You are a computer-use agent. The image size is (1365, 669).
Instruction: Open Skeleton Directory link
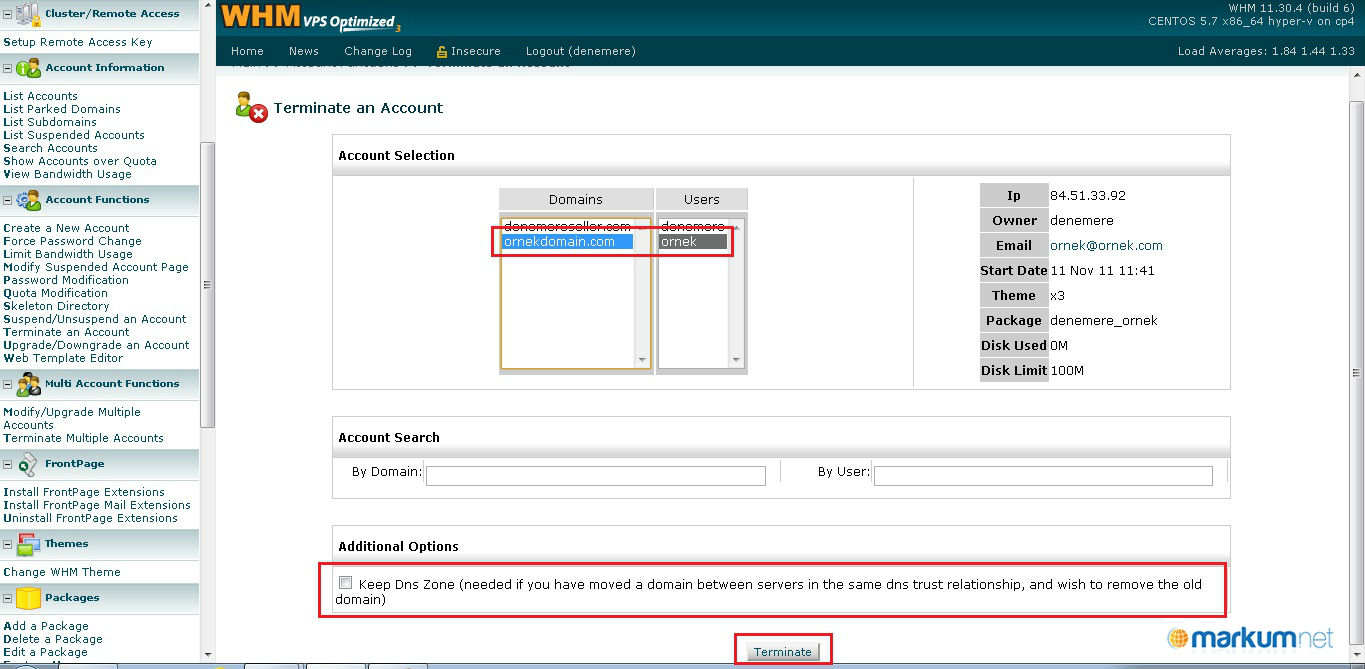coord(56,306)
